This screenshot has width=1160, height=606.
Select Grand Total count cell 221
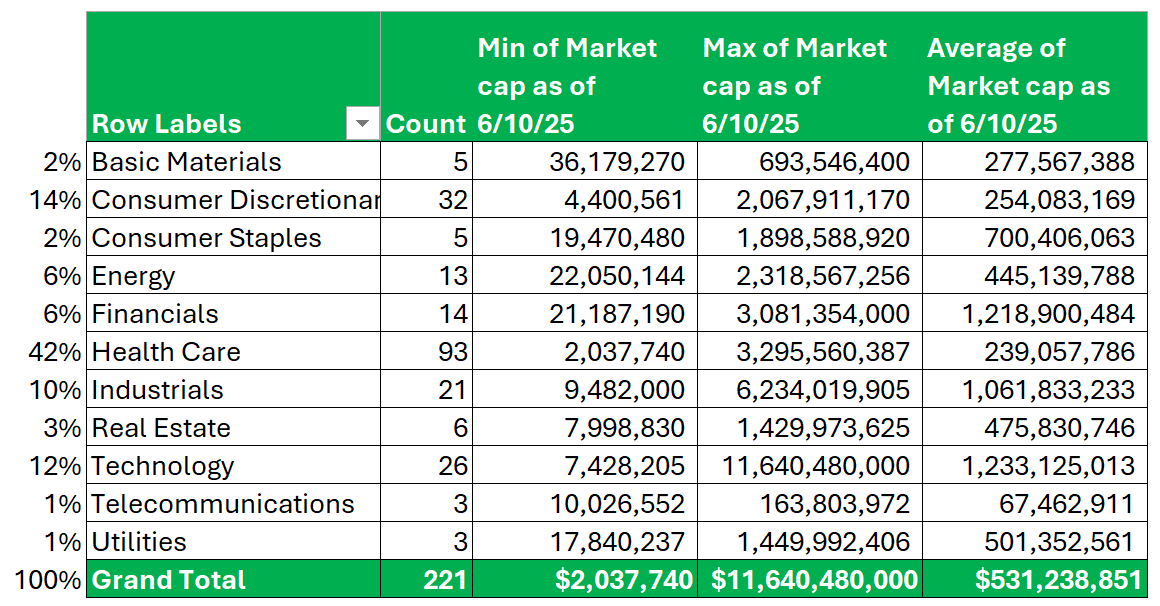[426, 579]
